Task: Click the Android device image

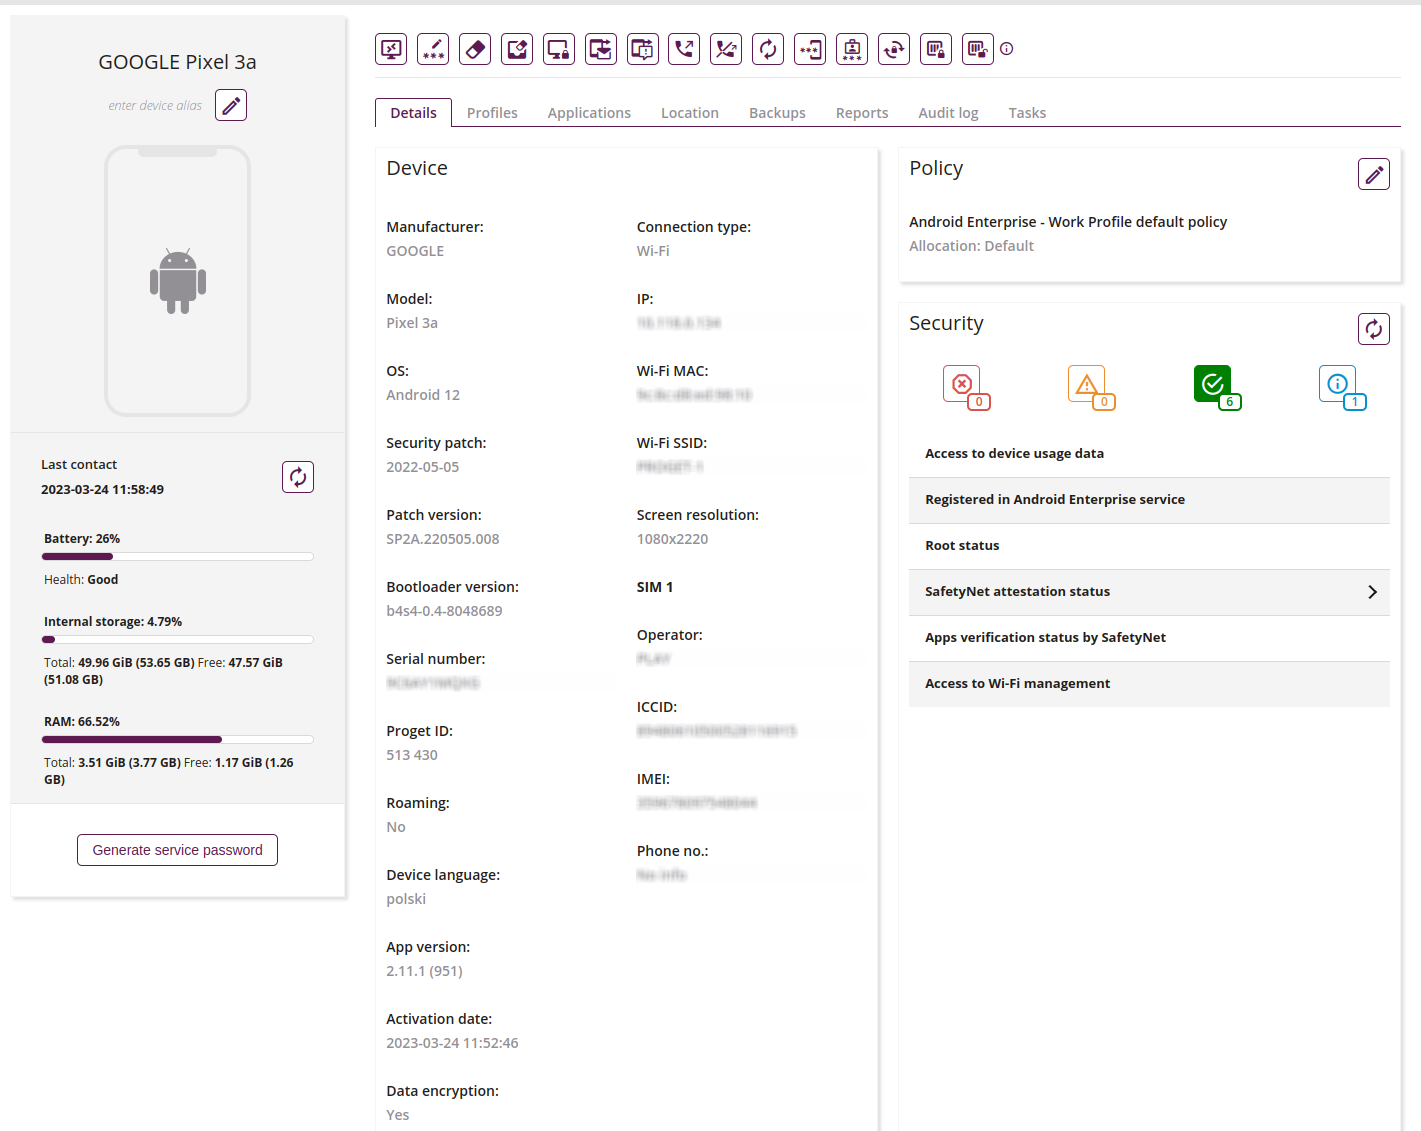Action: 178,281
